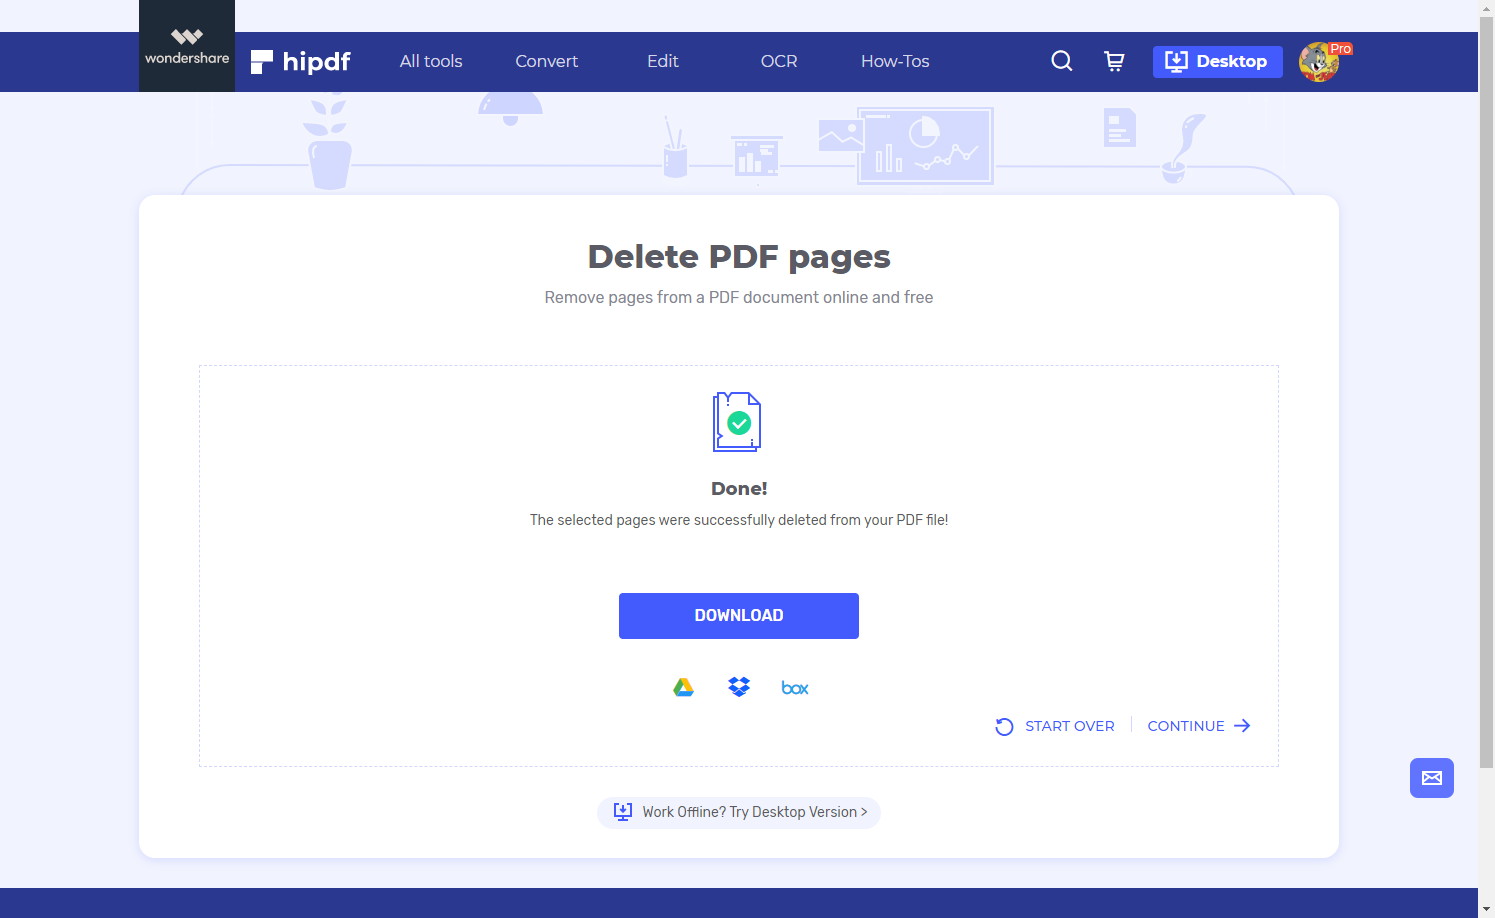Click the Start Over refresh icon
1495x918 pixels.
click(x=1003, y=726)
